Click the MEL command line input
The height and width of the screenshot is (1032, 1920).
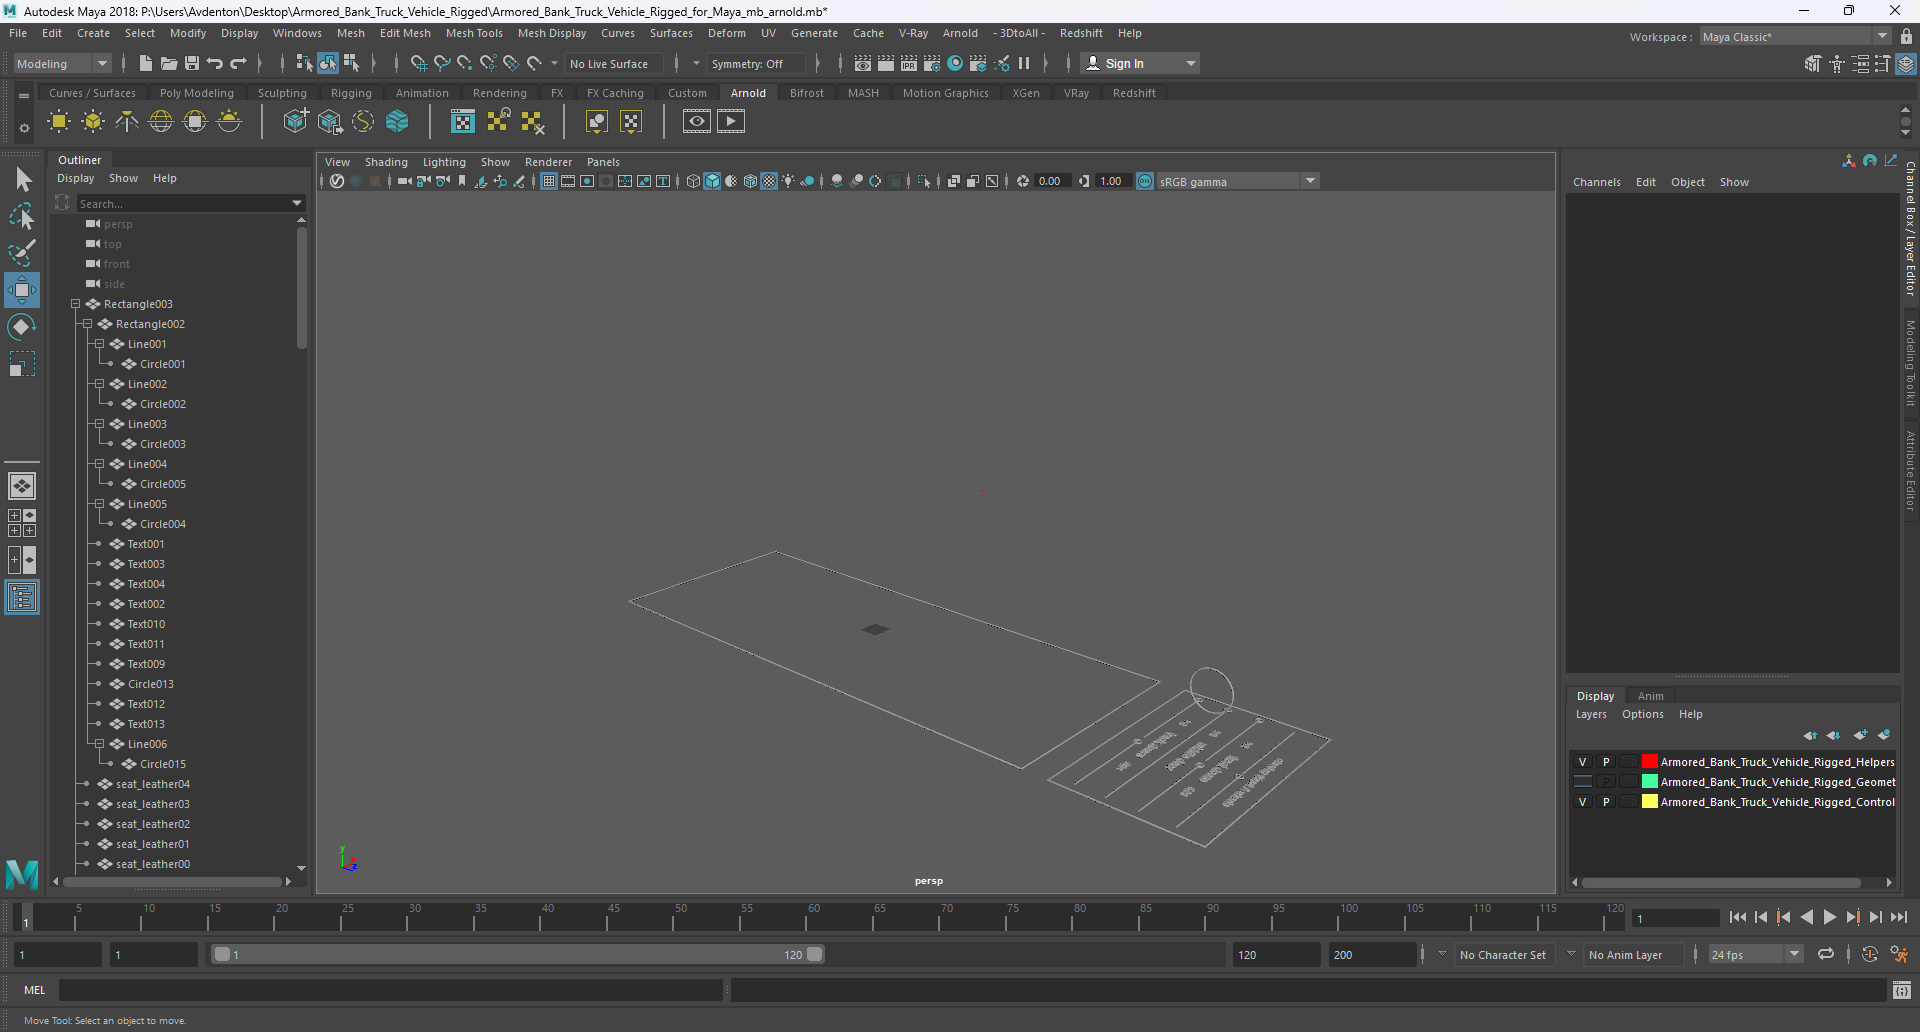coord(390,990)
